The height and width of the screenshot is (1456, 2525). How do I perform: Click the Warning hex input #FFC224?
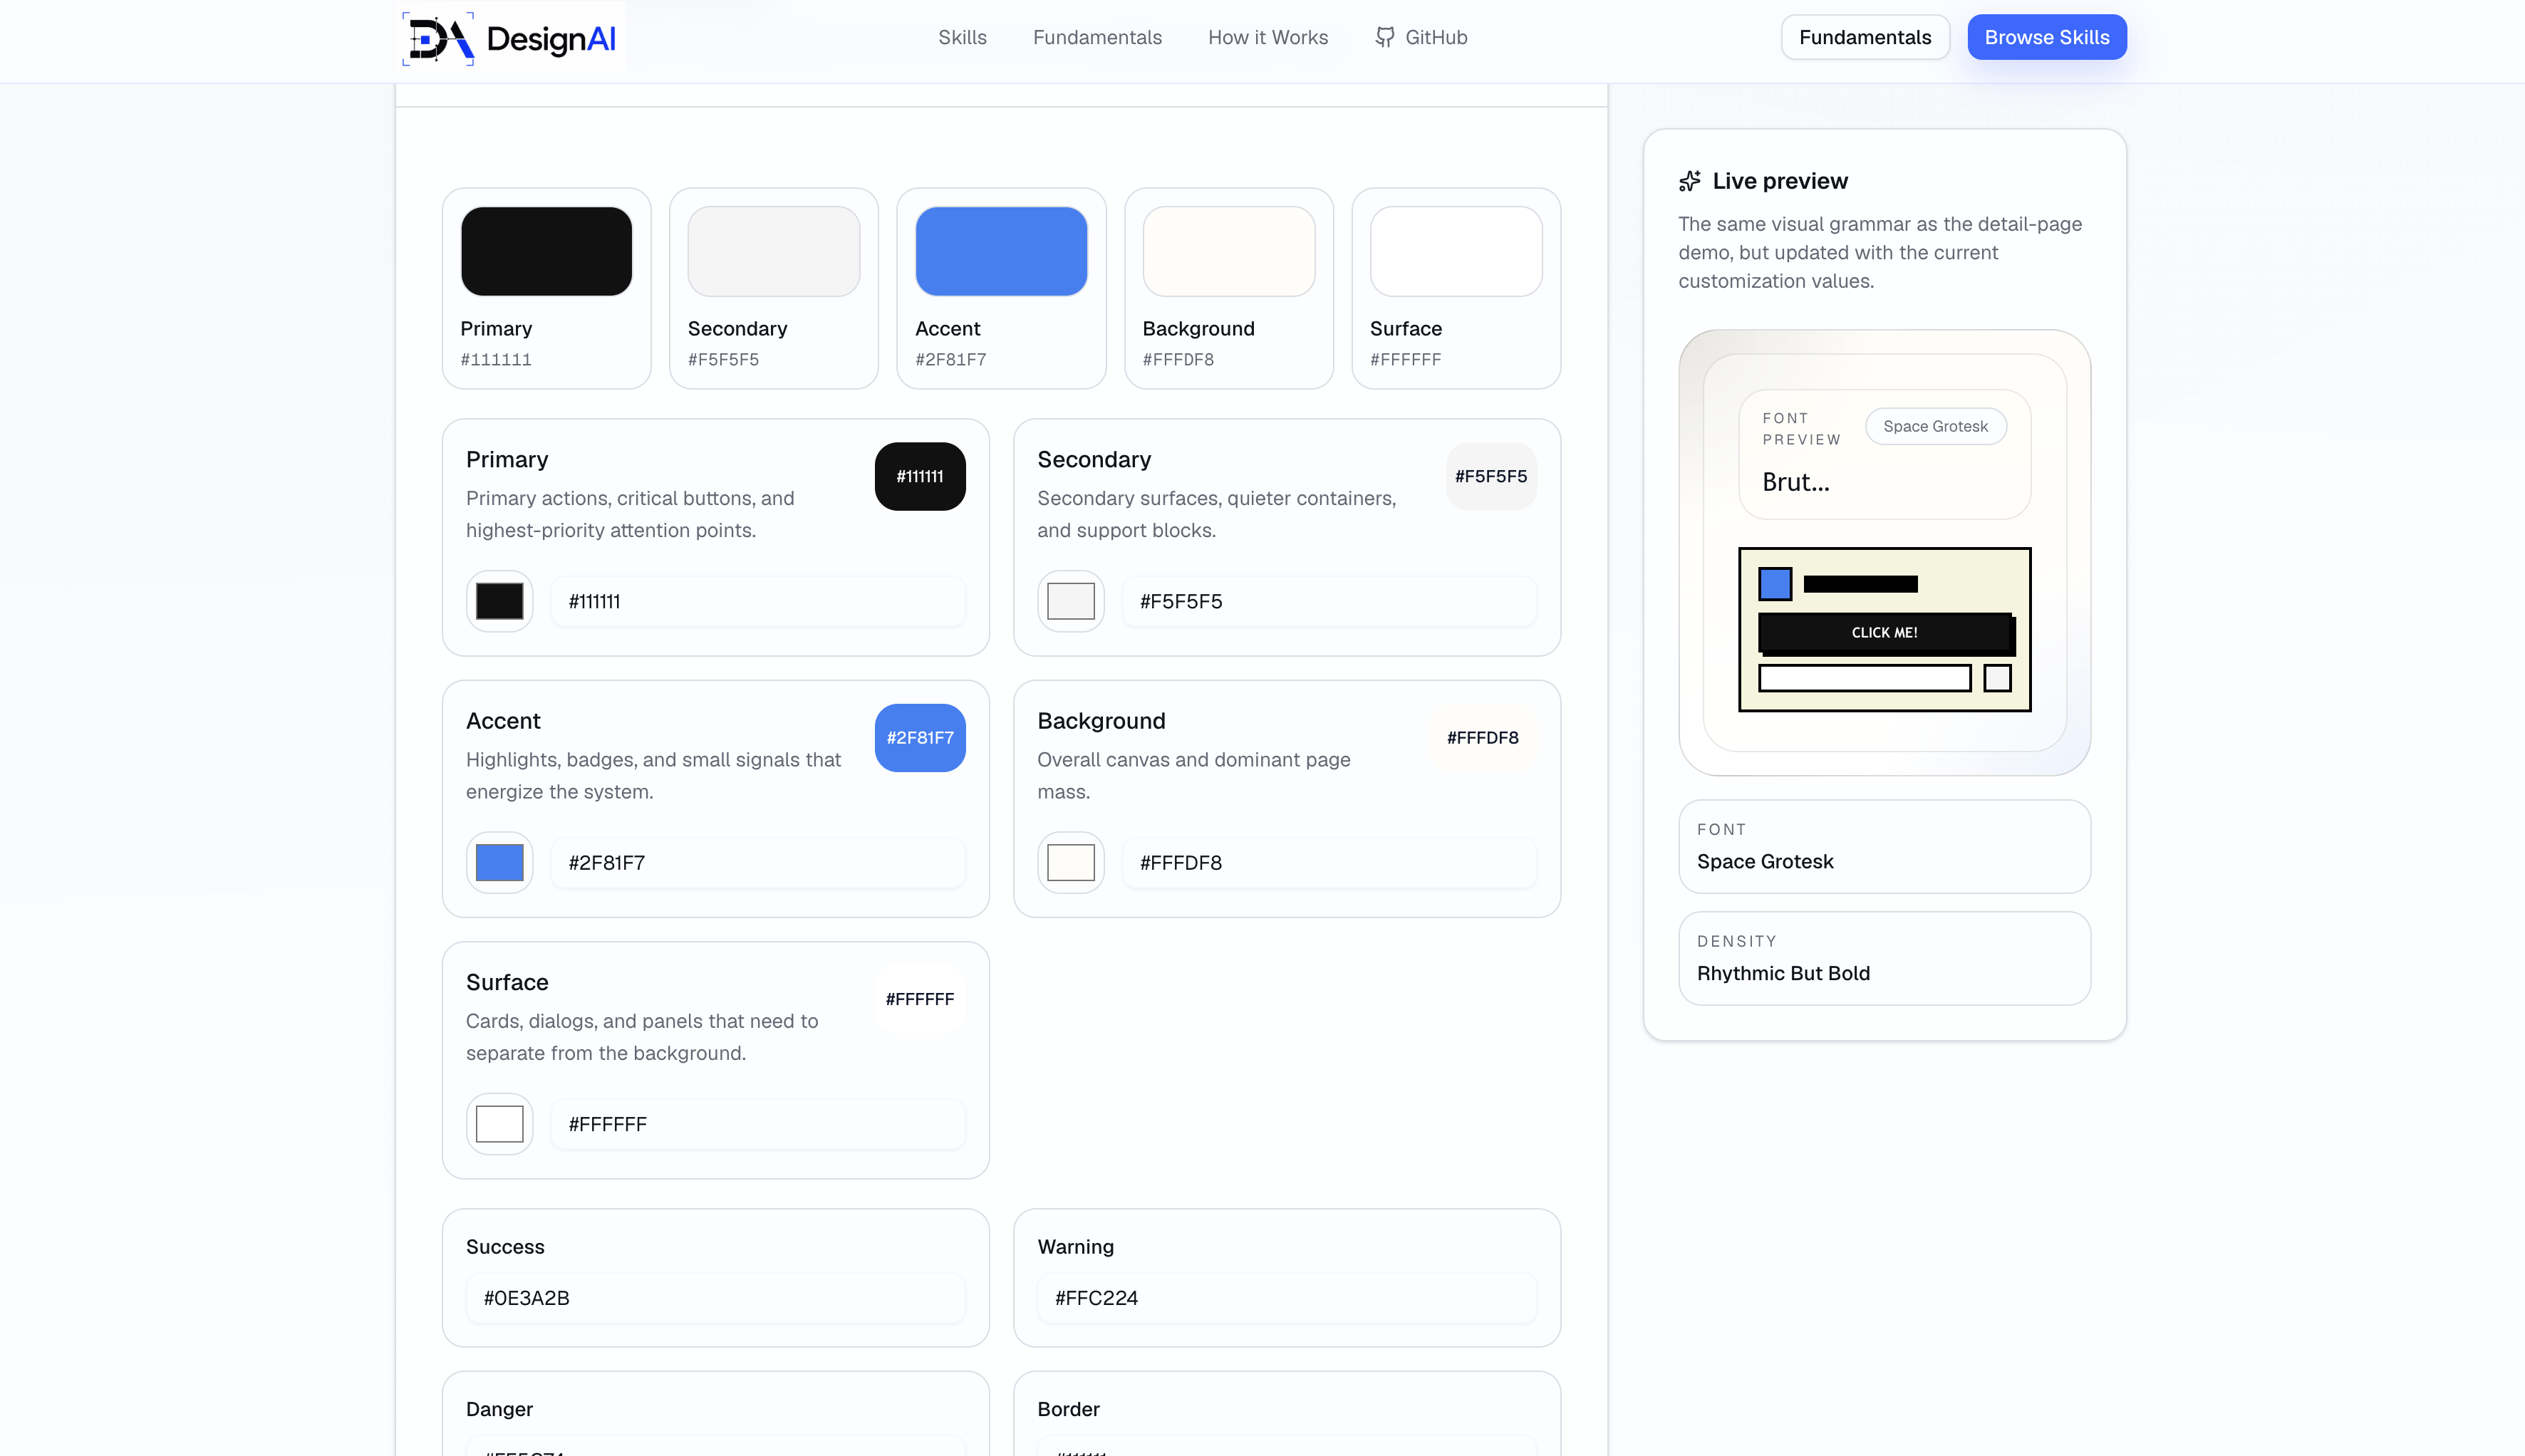[x=1287, y=1298]
